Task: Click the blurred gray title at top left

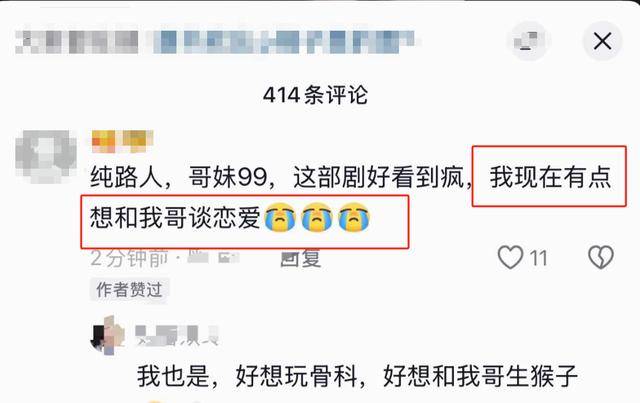Action: [x=77, y=42]
